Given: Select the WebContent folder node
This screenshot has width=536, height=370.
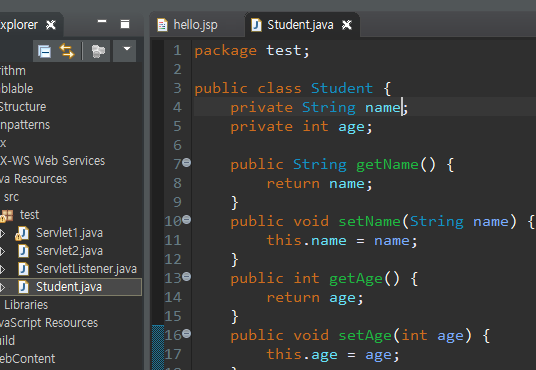Looking at the screenshot, I should 27,359.
